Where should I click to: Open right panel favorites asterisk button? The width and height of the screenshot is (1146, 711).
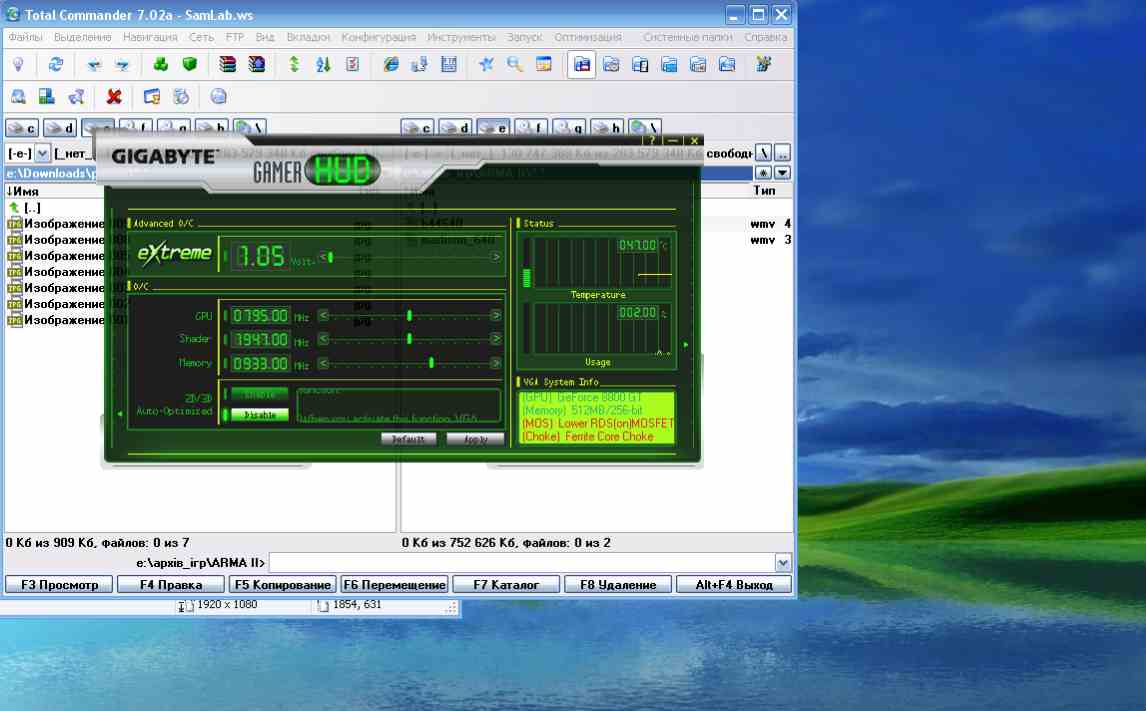coord(763,173)
